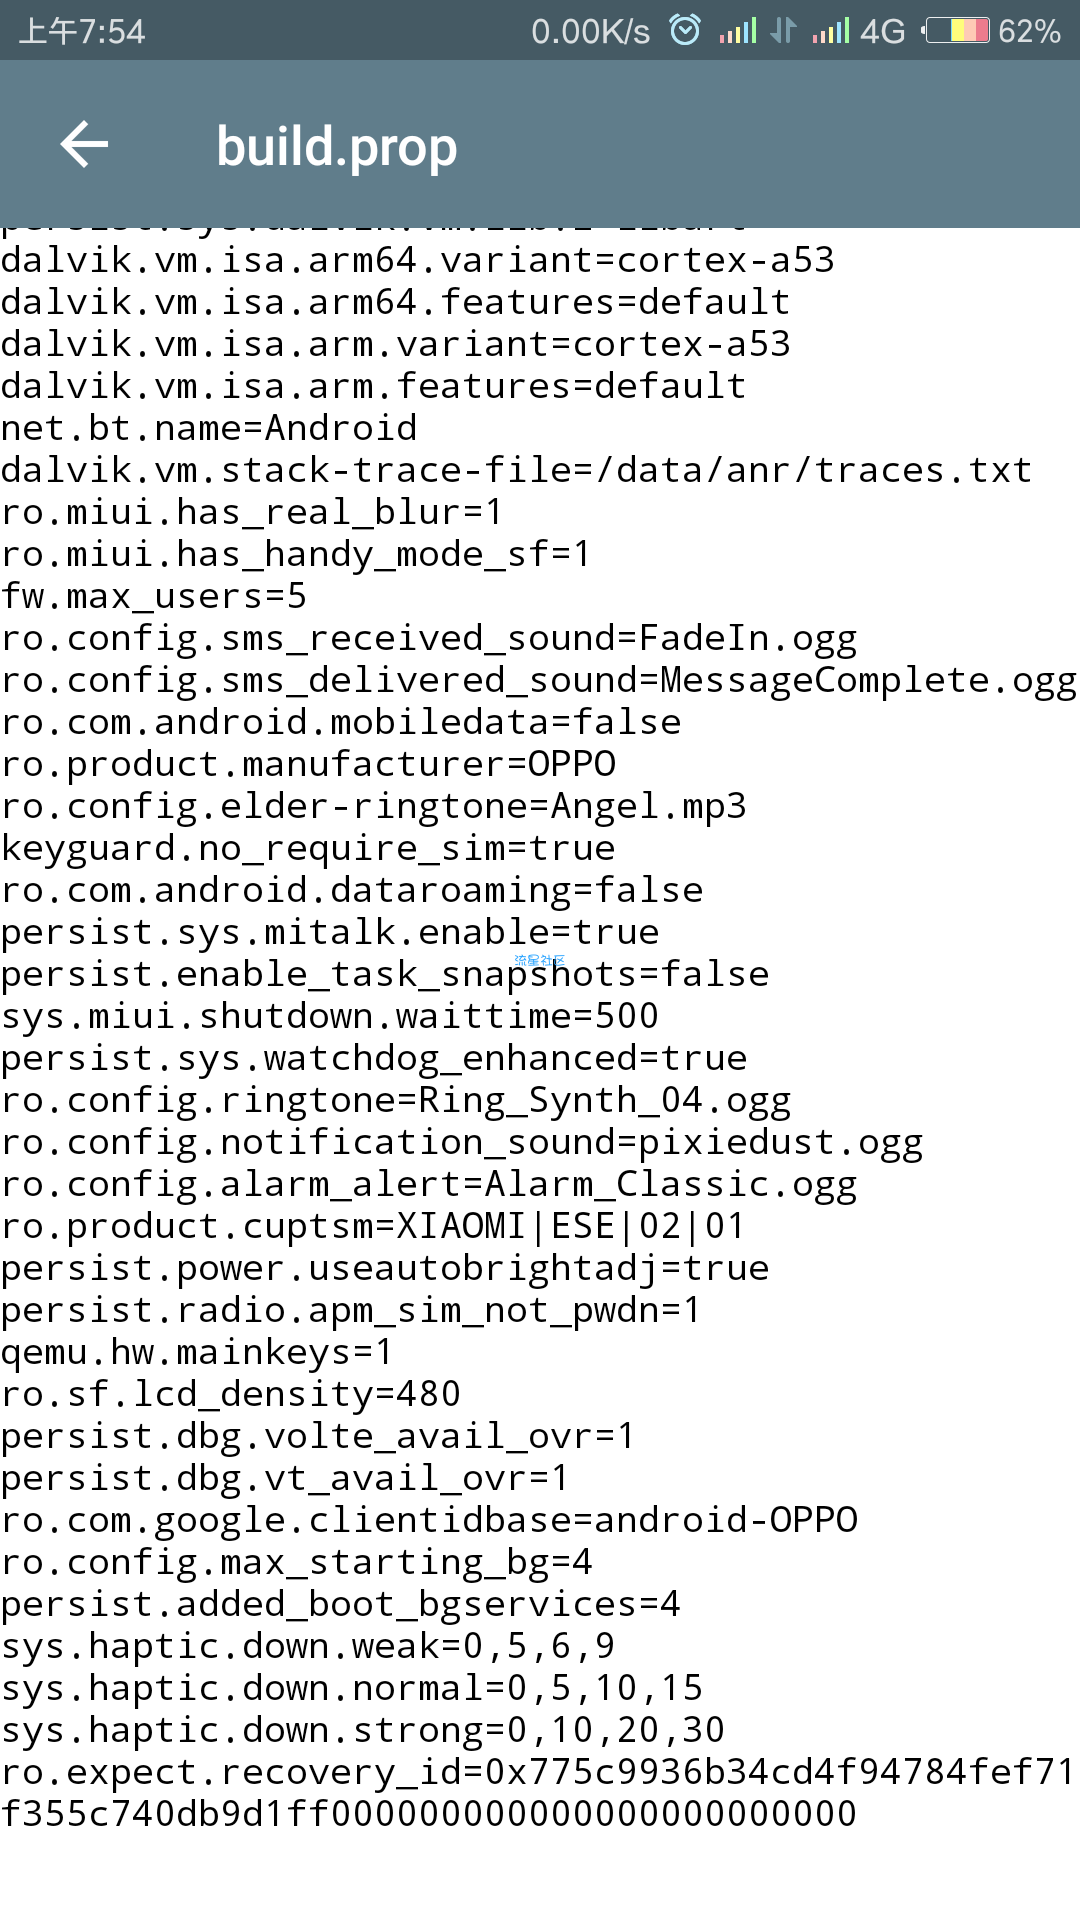Image resolution: width=1080 pixels, height=1920 pixels.
Task: Tap the data transfer arrows icon
Action: 784,31
